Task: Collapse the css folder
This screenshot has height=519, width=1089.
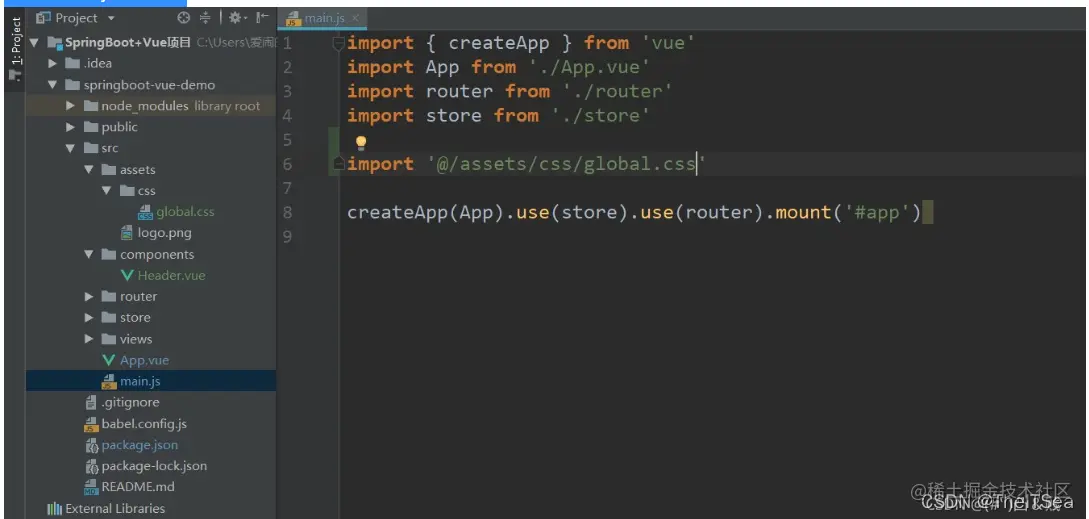Action: (x=106, y=190)
